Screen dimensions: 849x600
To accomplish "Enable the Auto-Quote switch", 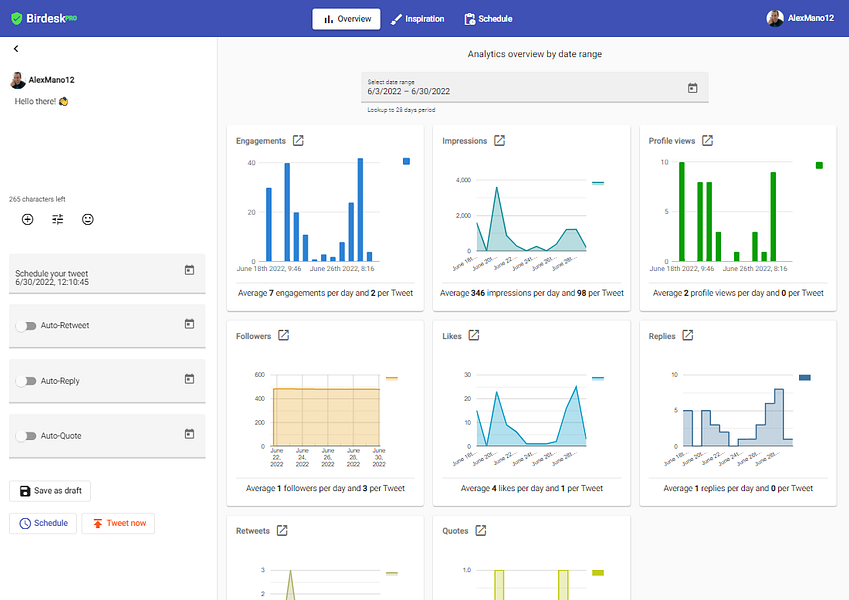I will pos(25,436).
